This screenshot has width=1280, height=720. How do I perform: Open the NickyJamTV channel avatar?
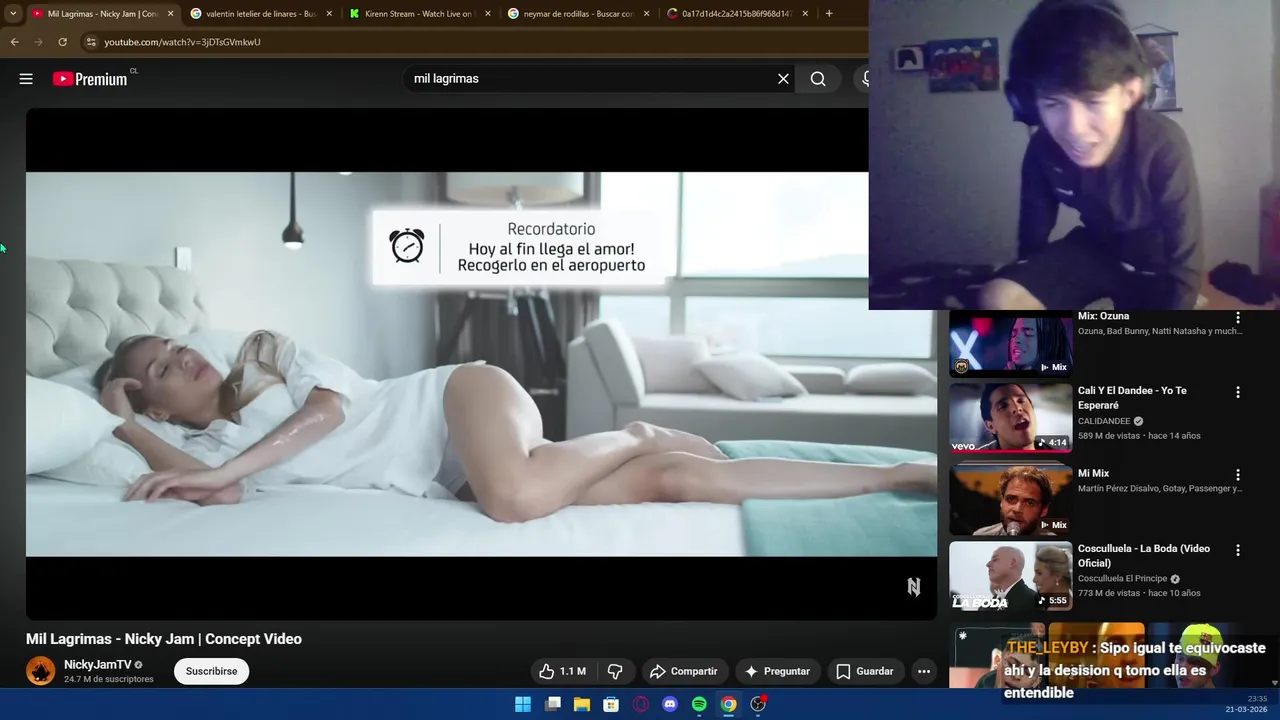click(40, 671)
